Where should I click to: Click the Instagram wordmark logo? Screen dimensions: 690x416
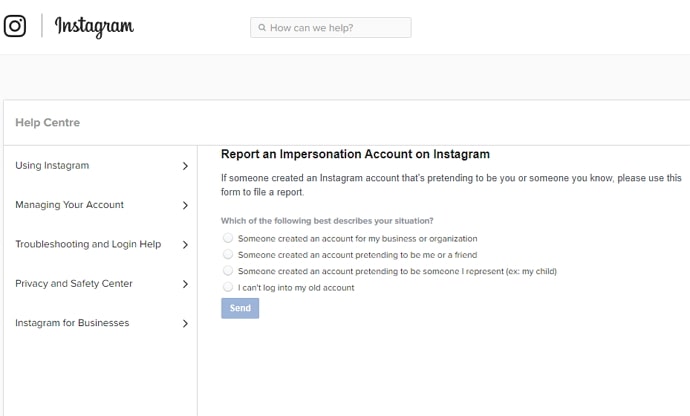tap(94, 26)
